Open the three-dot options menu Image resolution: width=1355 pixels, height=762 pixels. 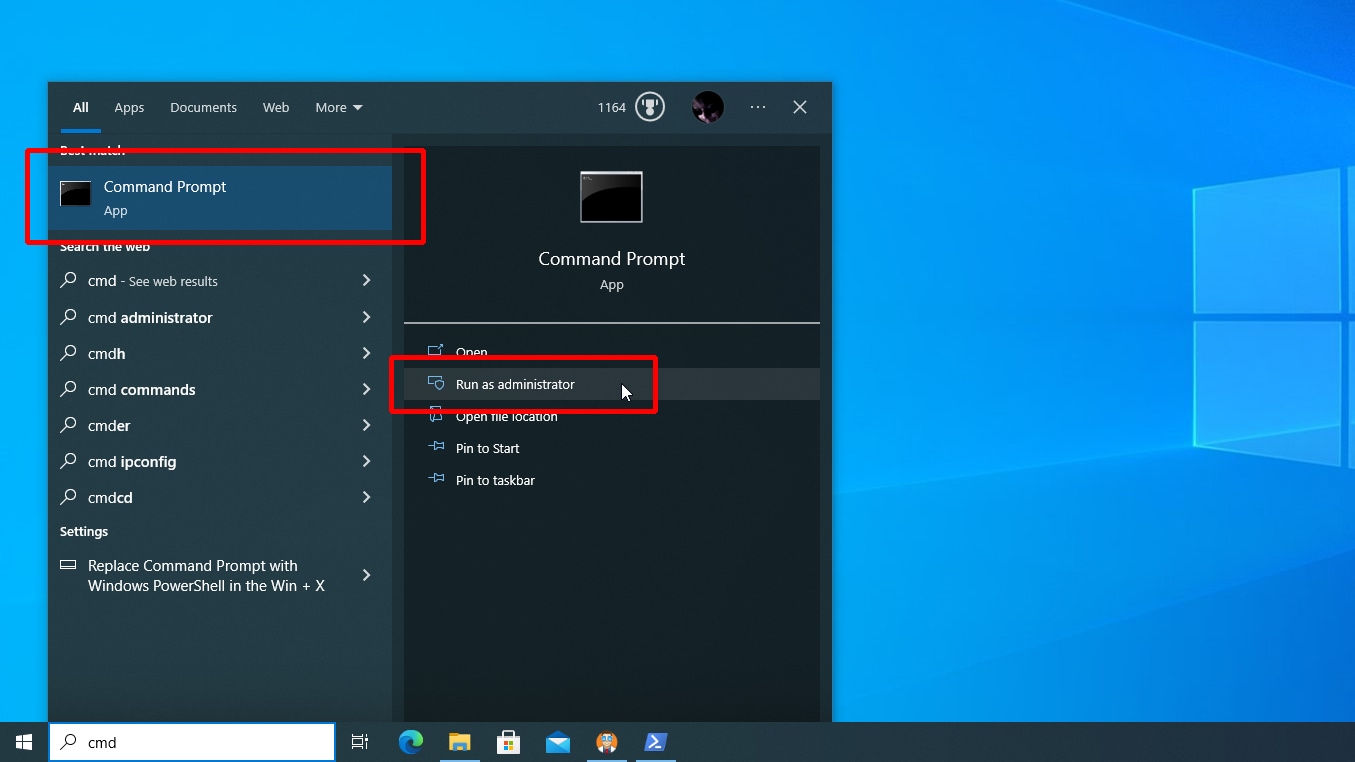point(758,107)
